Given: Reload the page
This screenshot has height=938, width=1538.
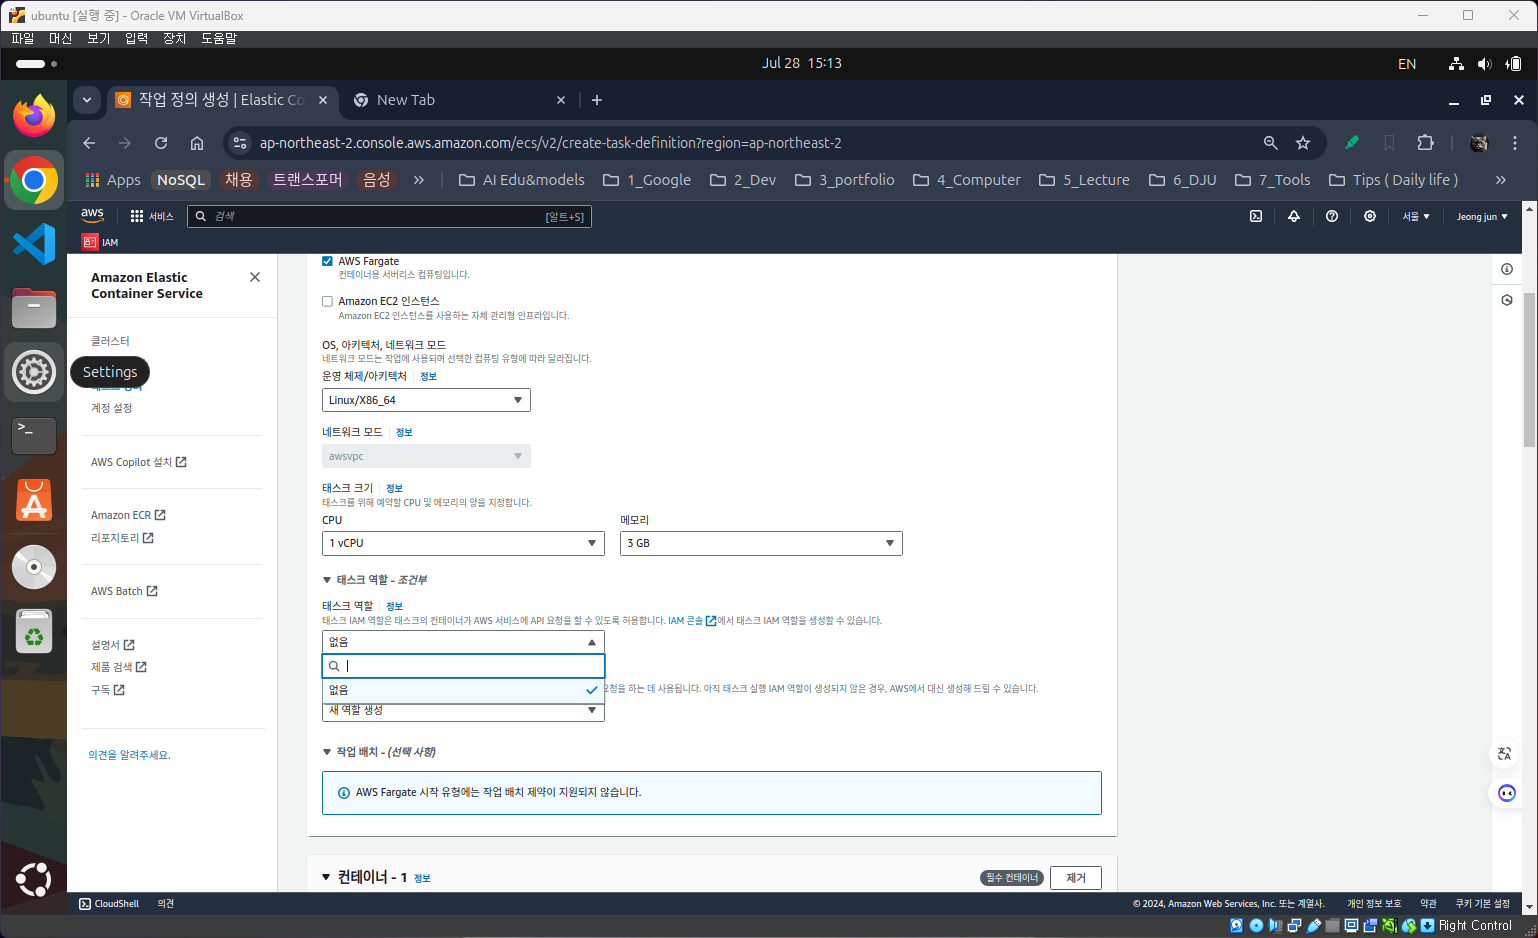Looking at the screenshot, I should 161,143.
